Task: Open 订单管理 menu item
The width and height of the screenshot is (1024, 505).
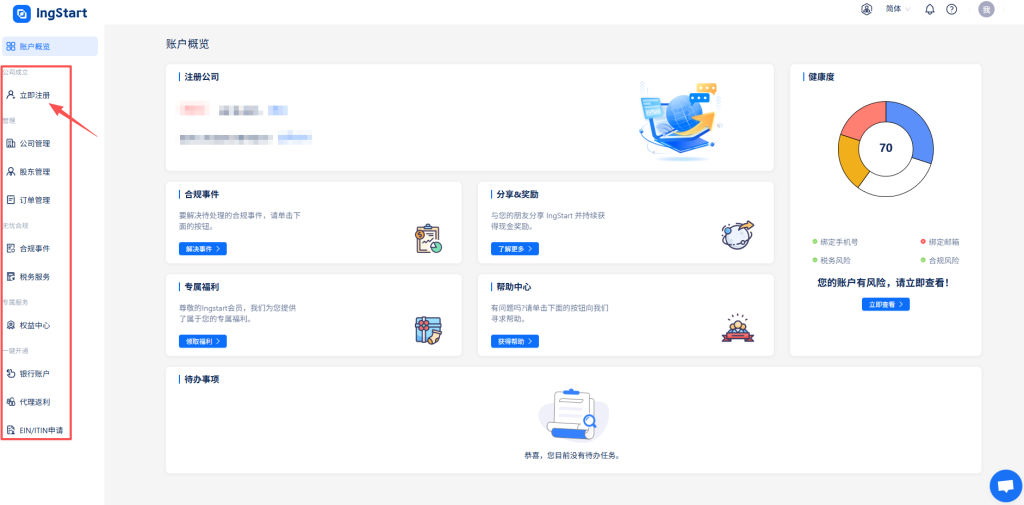Action: point(37,200)
